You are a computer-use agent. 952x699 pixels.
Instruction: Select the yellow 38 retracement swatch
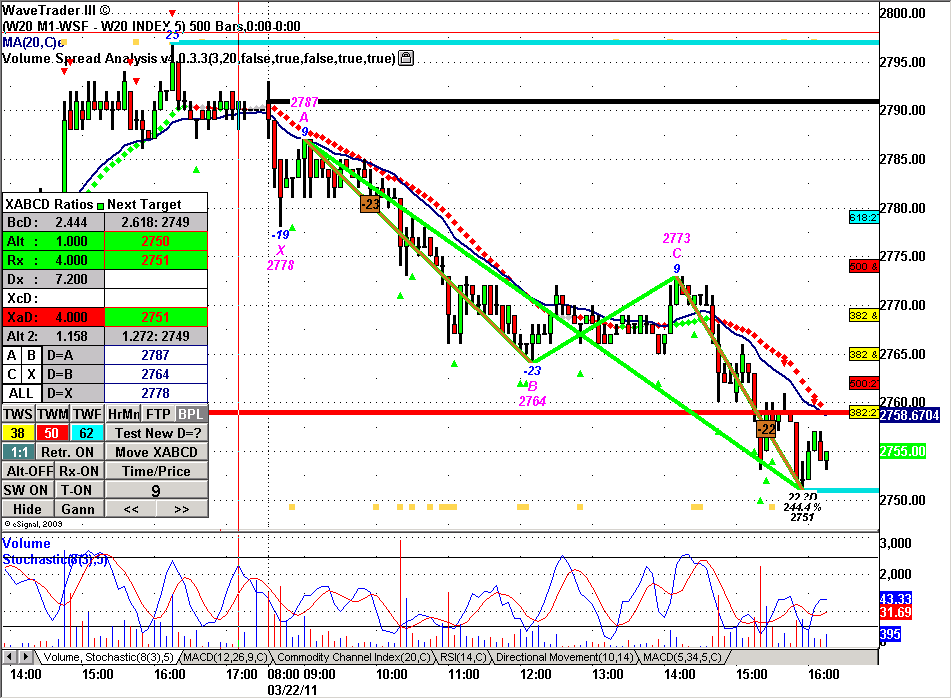18,433
